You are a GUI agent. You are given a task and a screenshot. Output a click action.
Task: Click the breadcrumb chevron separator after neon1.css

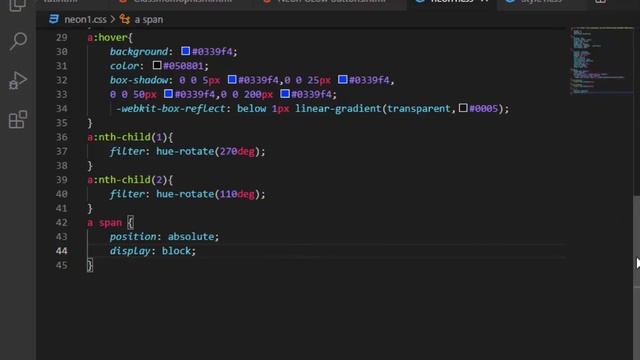pyautogui.click(x=113, y=19)
